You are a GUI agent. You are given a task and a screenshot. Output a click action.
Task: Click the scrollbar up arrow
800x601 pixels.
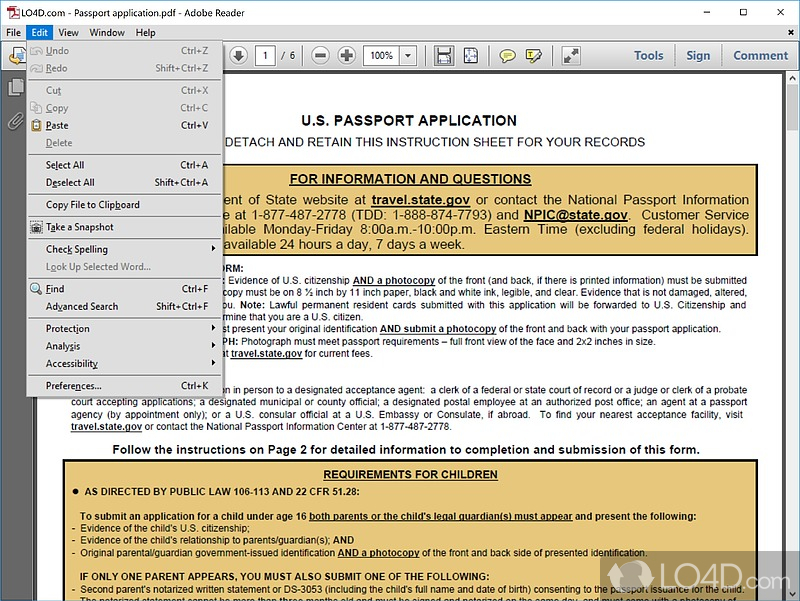pos(792,79)
